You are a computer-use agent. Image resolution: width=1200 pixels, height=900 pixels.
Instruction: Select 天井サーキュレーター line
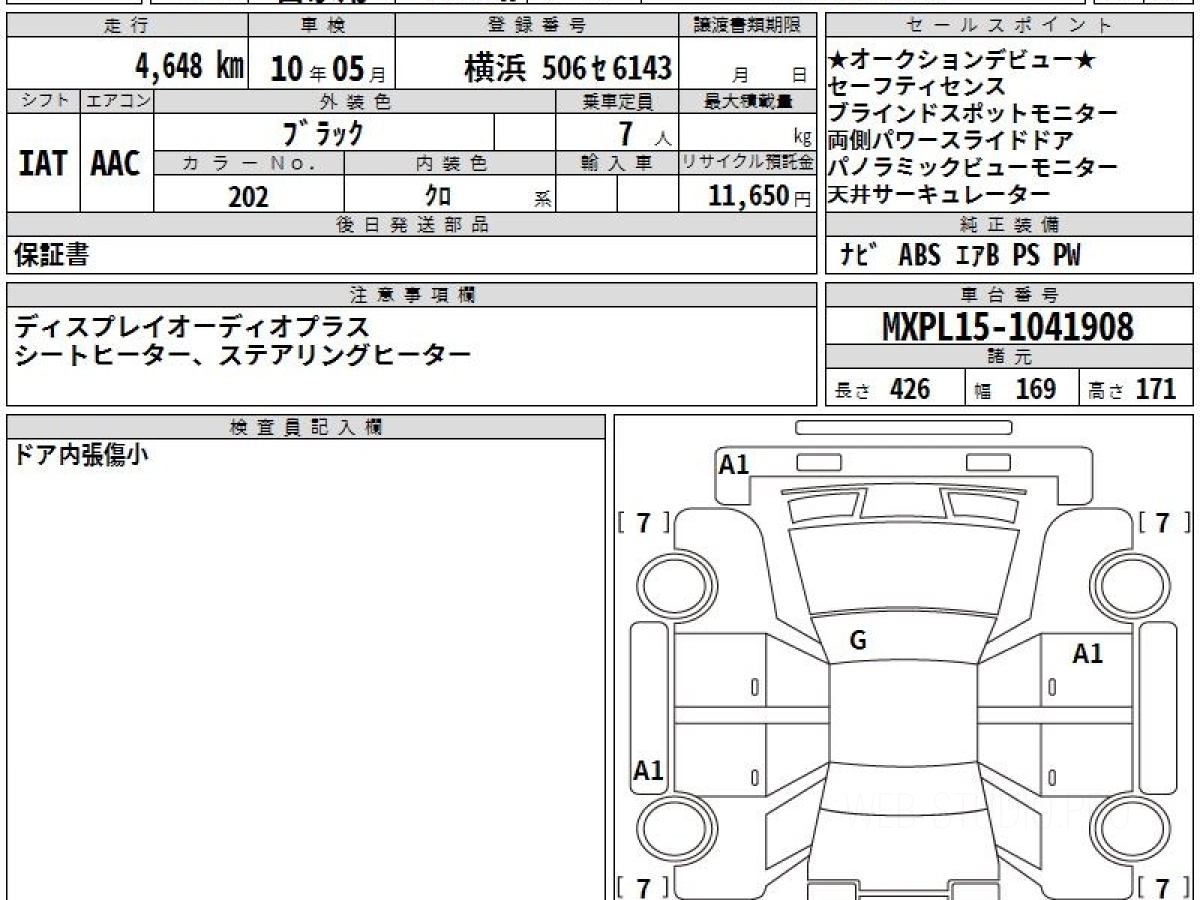point(939,194)
